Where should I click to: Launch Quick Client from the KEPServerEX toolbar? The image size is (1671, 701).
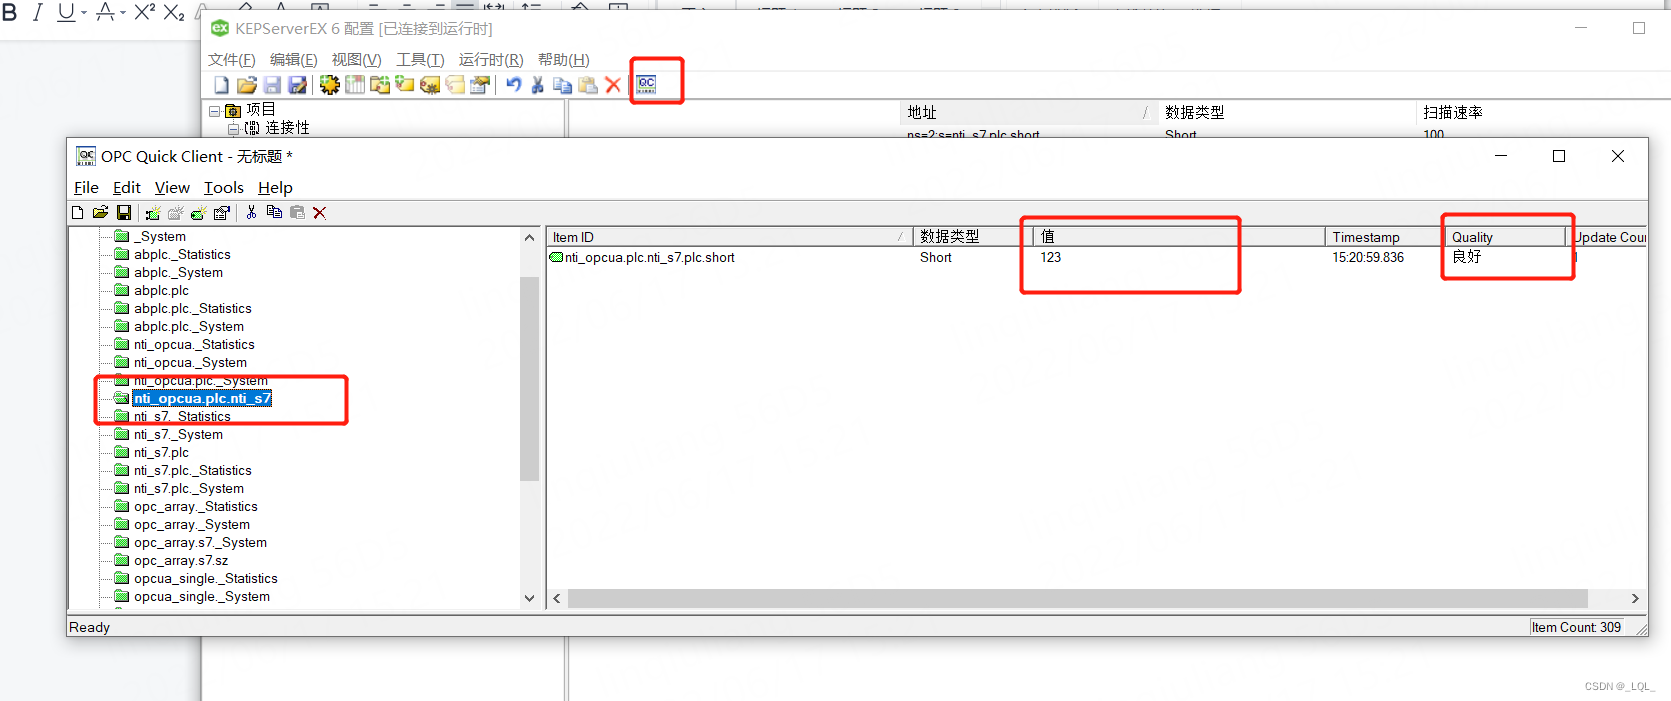pyautogui.click(x=647, y=84)
